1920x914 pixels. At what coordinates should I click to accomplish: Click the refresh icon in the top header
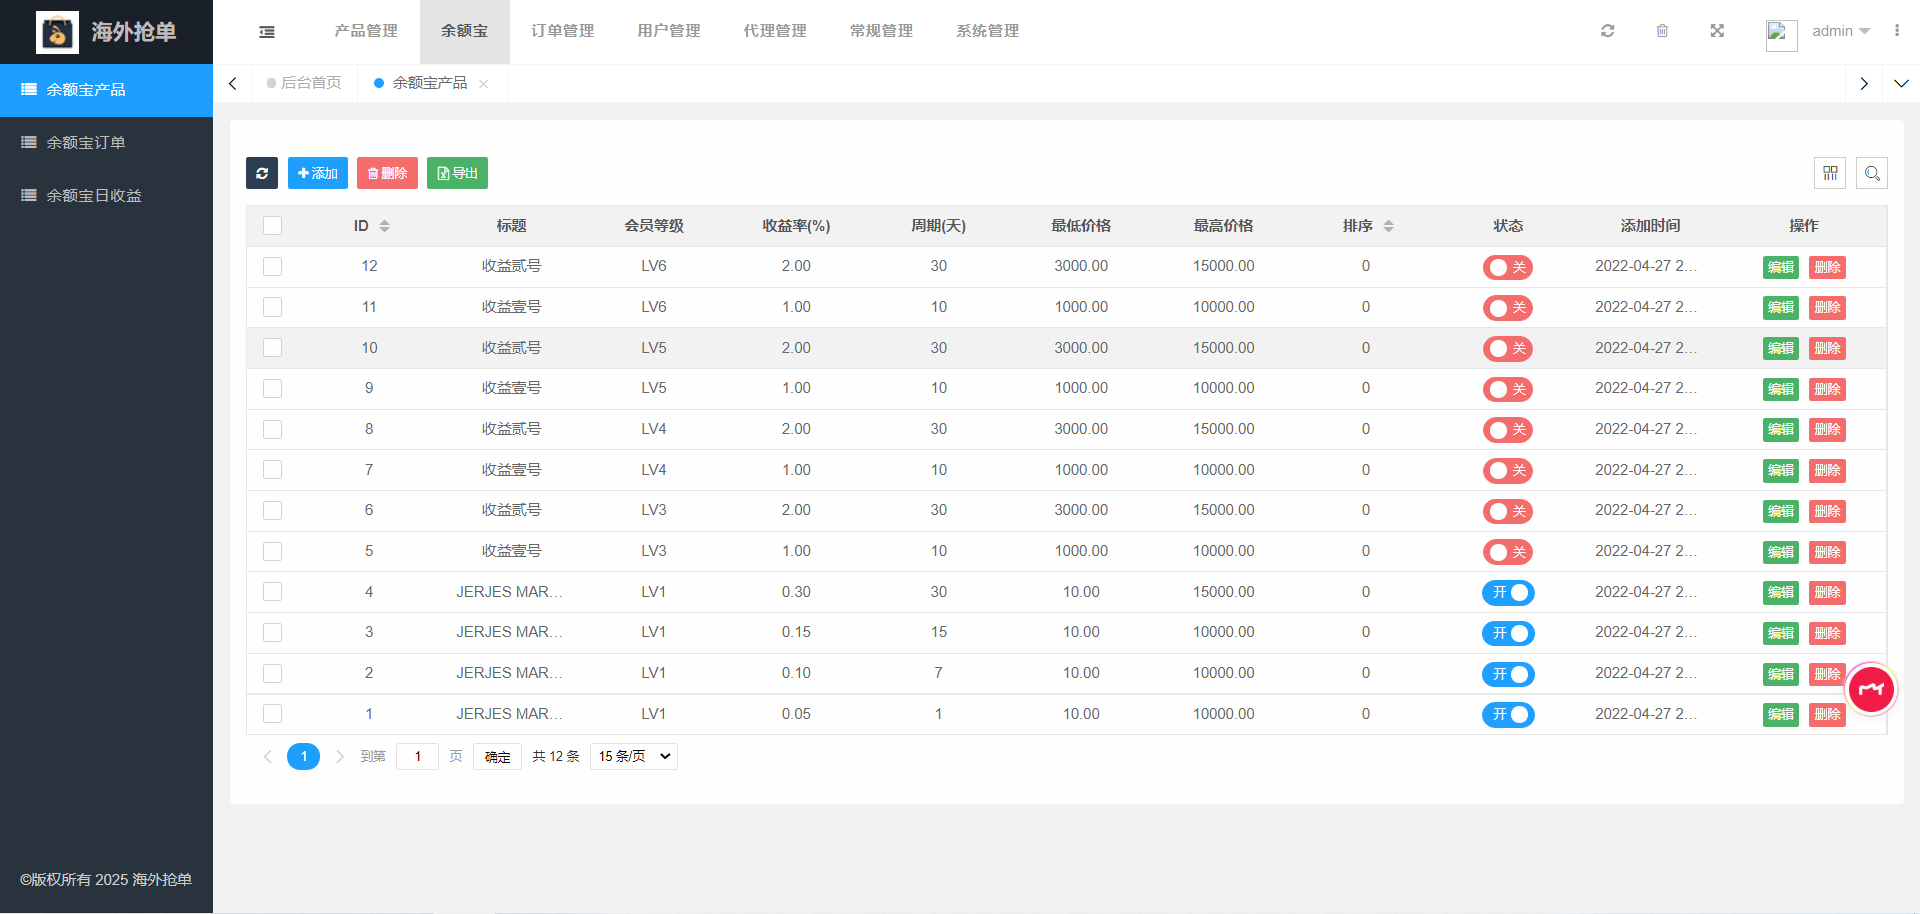tap(1607, 31)
